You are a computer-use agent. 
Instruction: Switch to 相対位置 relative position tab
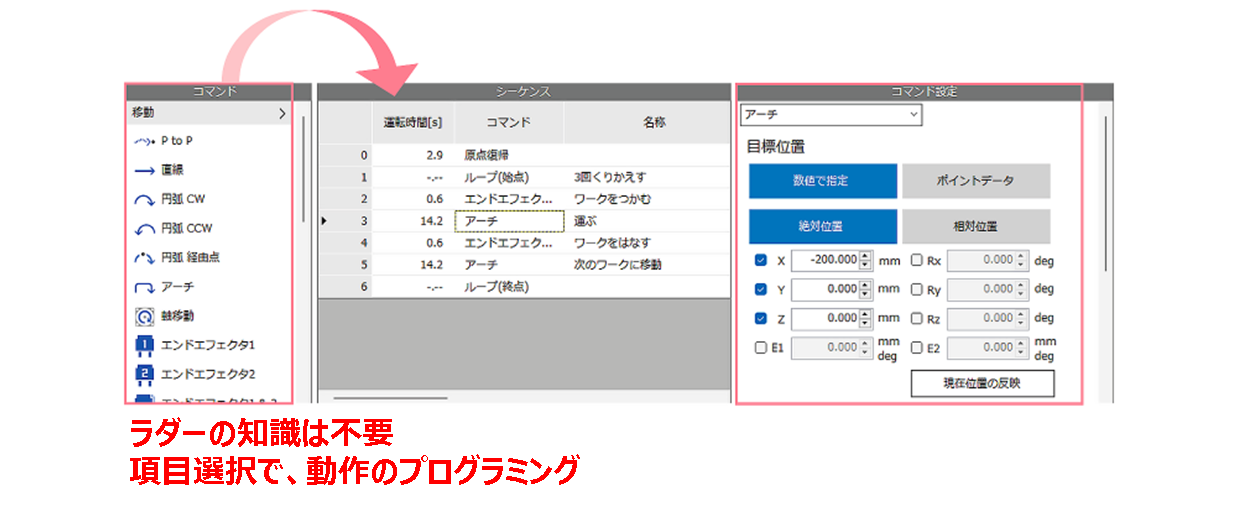point(975,226)
